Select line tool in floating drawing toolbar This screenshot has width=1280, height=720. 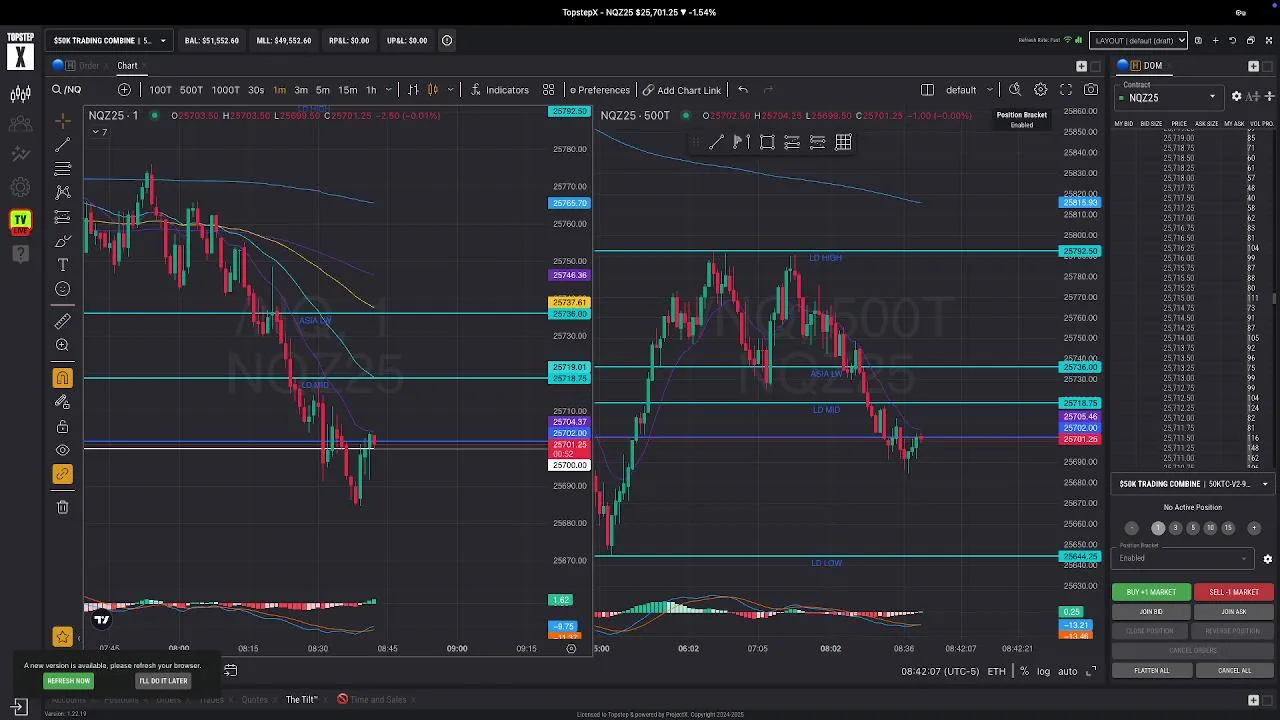(x=716, y=142)
